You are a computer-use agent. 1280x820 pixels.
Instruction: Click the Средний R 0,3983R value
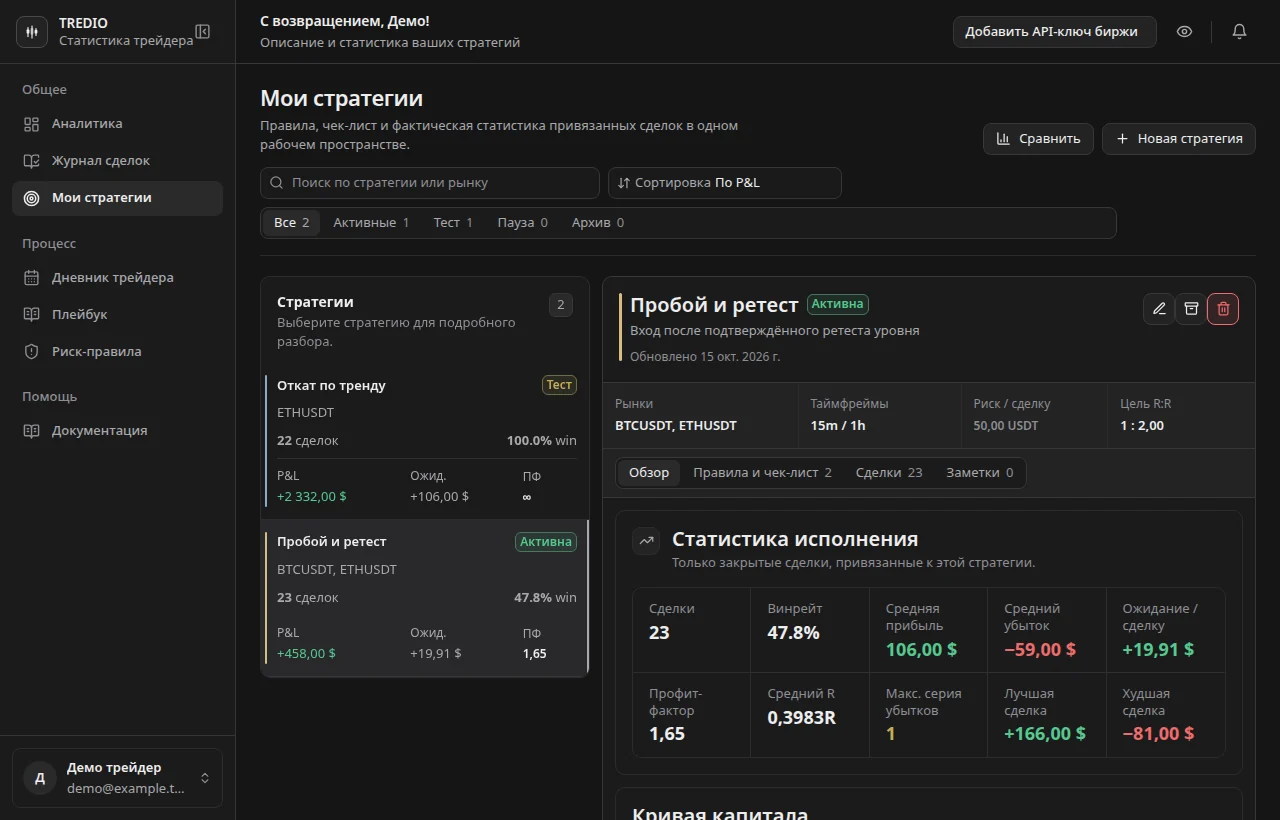point(801,717)
